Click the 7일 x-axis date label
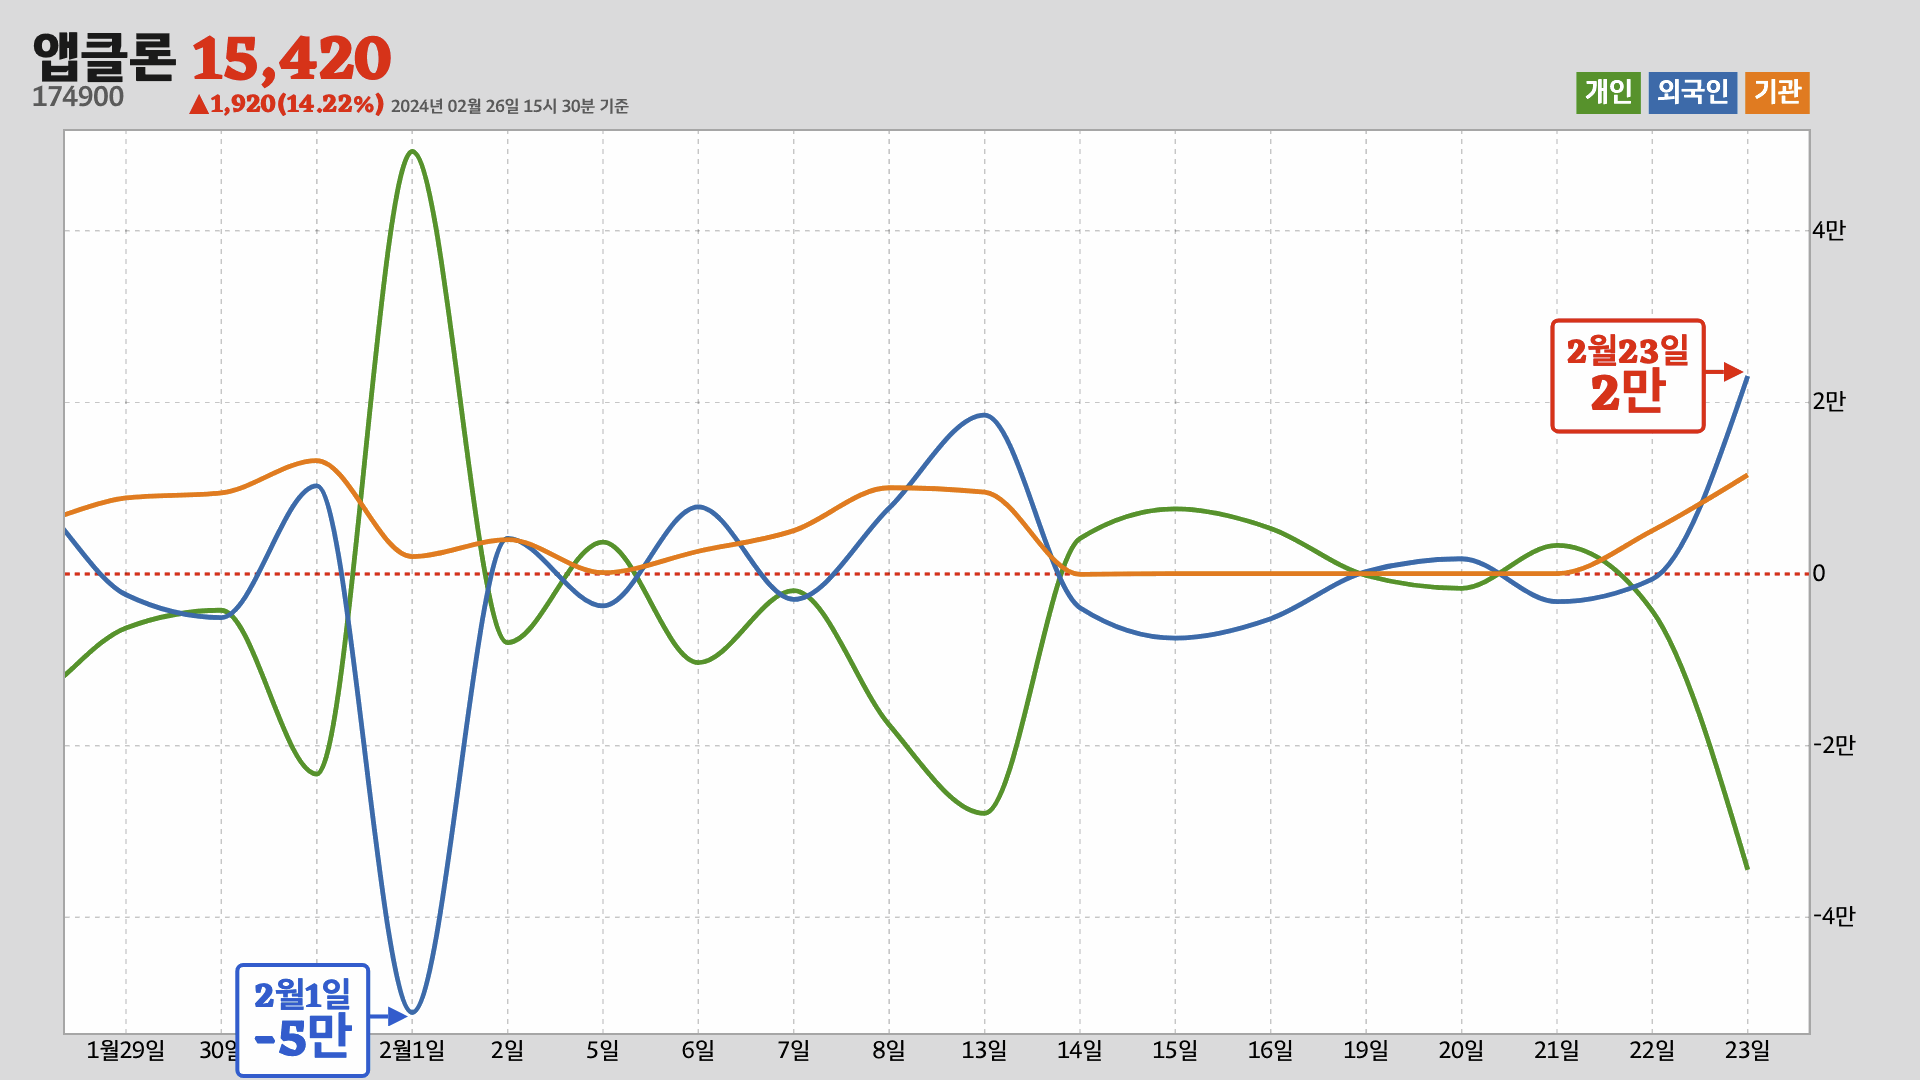 (794, 1051)
